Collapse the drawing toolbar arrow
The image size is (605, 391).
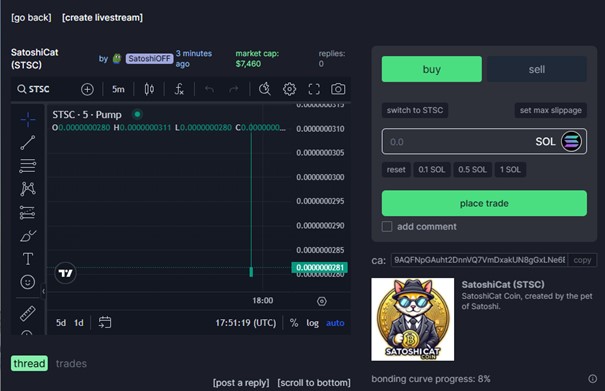pyautogui.click(x=43, y=291)
